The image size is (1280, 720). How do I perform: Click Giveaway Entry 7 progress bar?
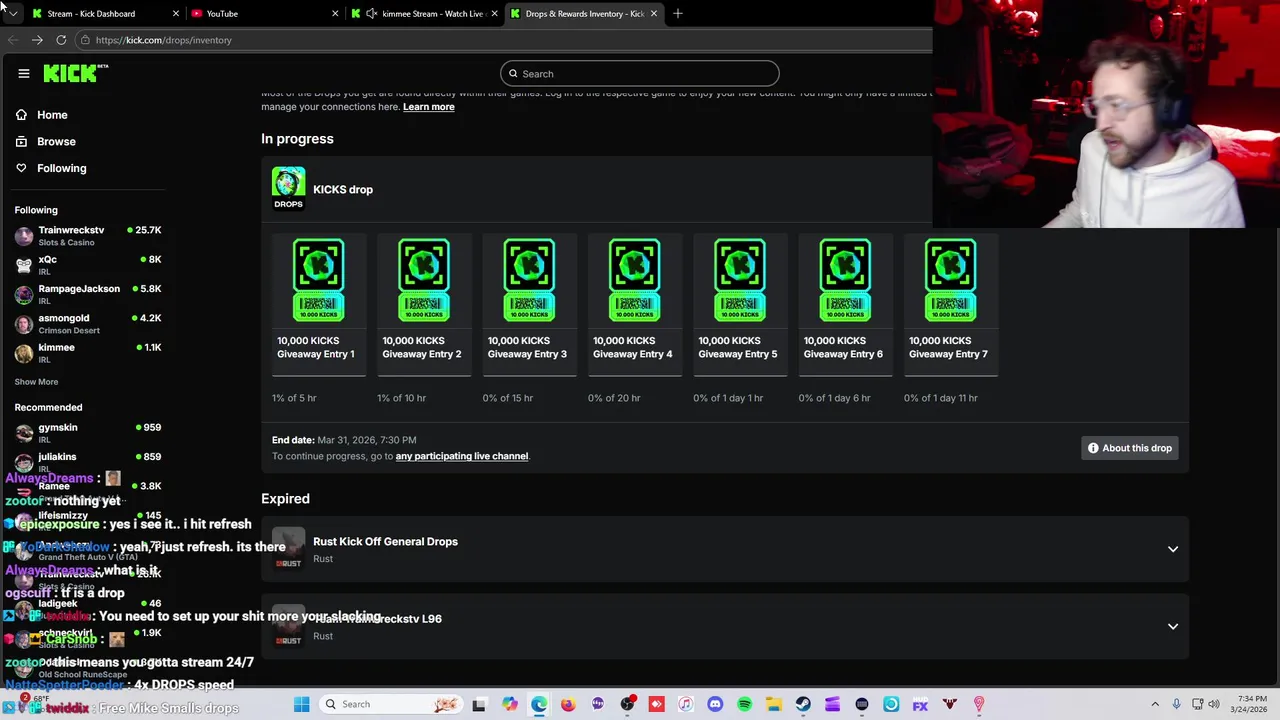pos(951,376)
